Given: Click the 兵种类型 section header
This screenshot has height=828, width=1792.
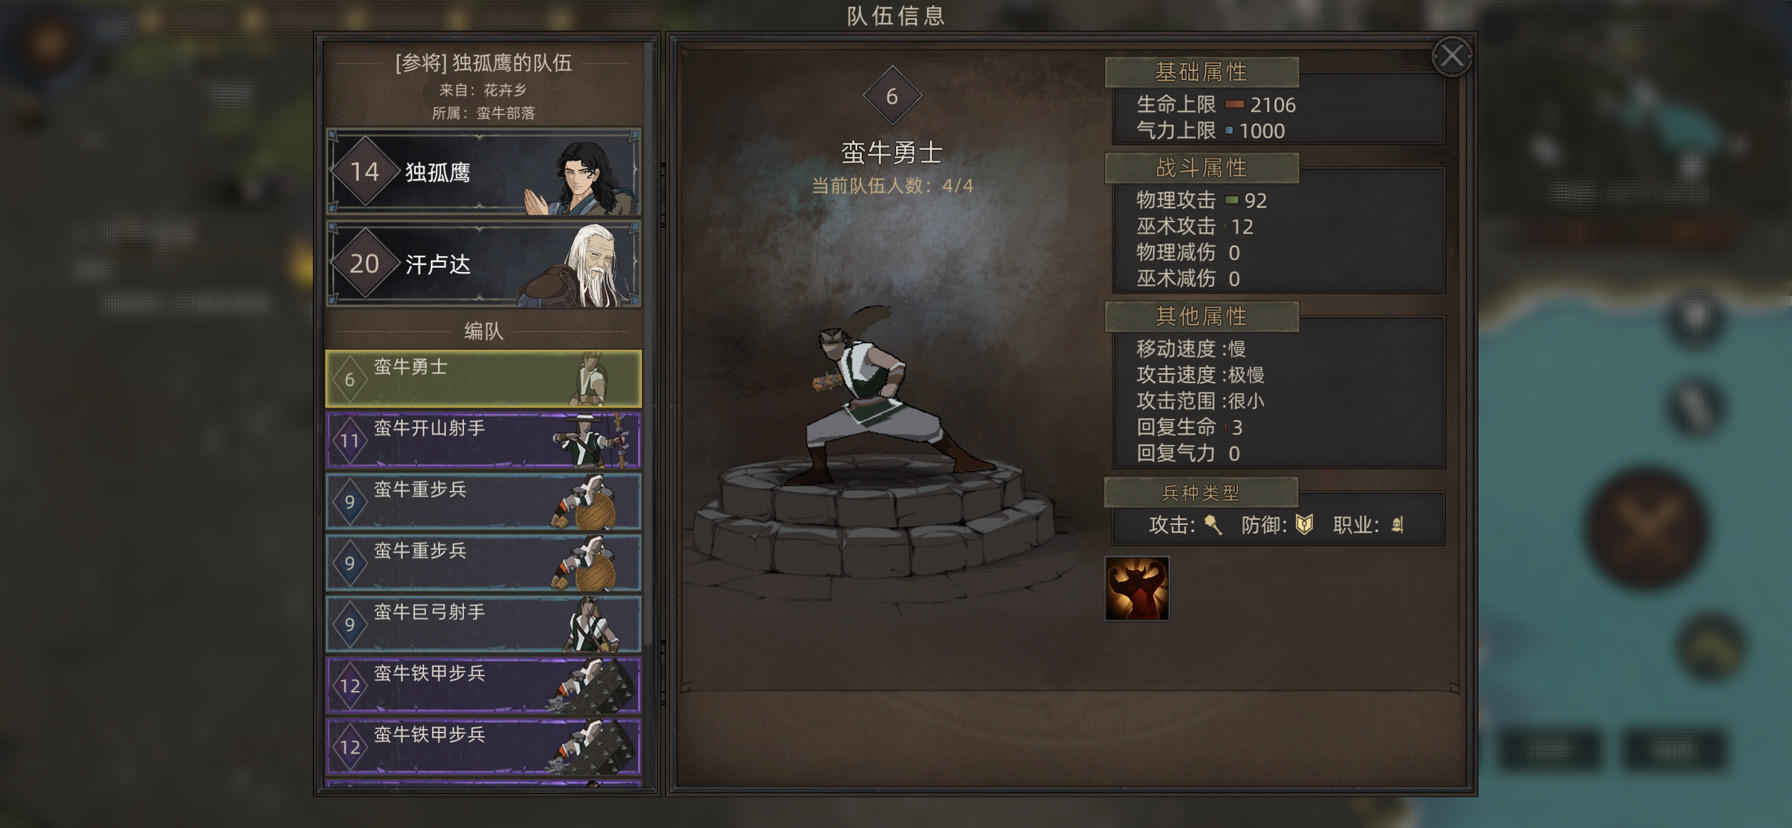Looking at the screenshot, I should (1201, 493).
